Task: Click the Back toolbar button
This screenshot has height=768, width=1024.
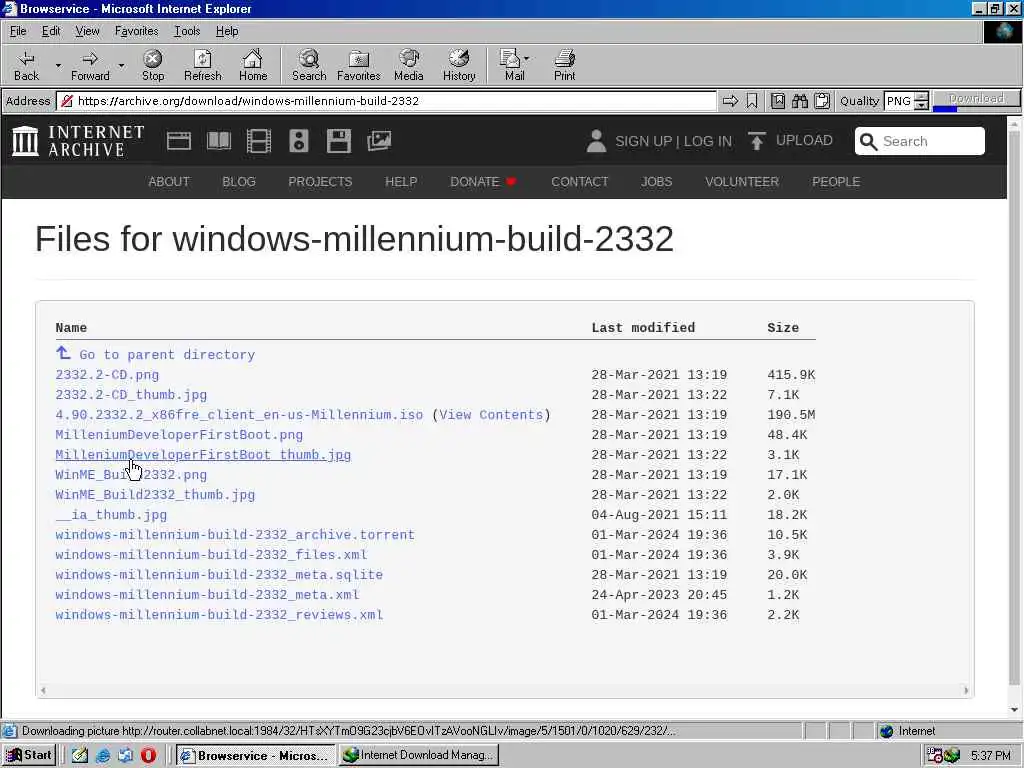Action: [26, 66]
